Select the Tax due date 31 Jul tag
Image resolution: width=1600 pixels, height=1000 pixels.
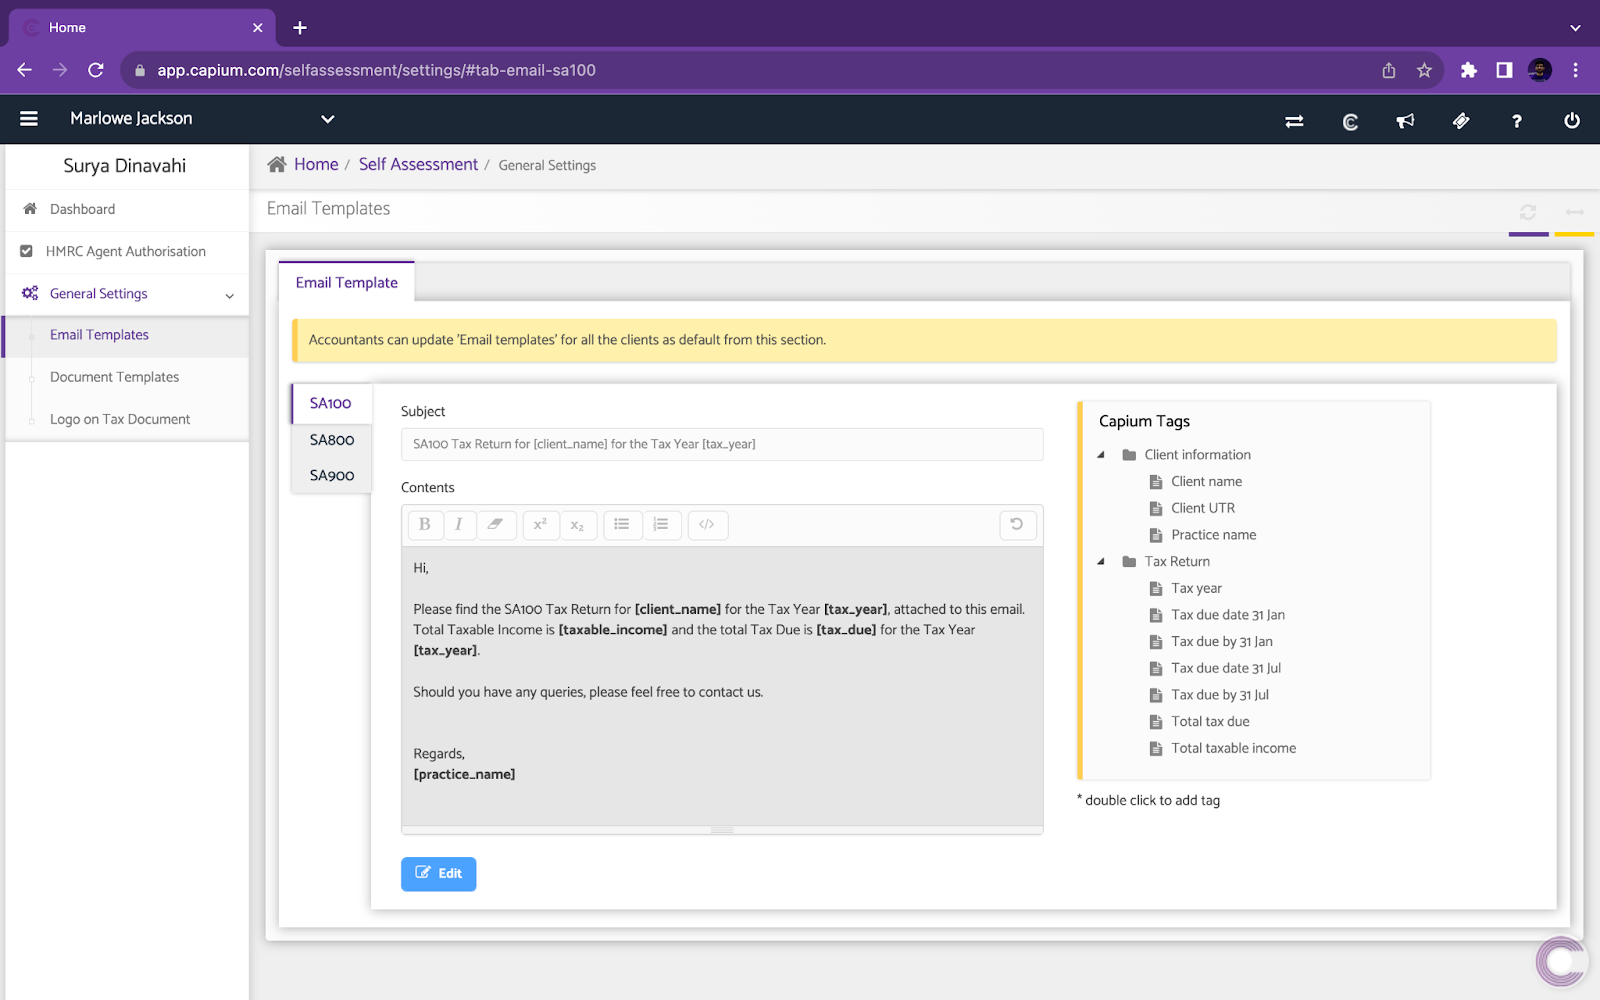(x=1226, y=668)
